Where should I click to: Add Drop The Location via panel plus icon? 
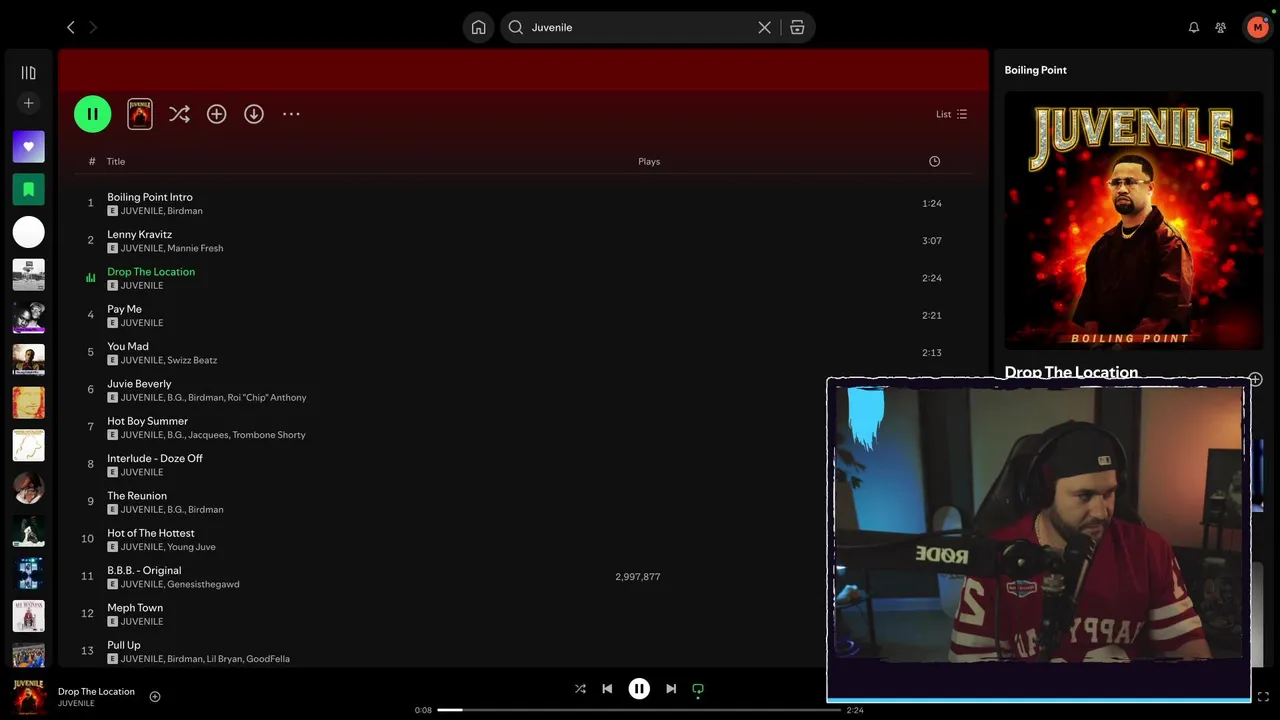pyautogui.click(x=1256, y=379)
